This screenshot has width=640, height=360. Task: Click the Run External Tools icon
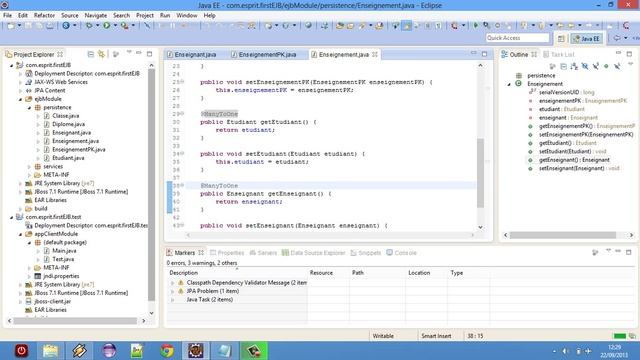[x=124, y=26]
